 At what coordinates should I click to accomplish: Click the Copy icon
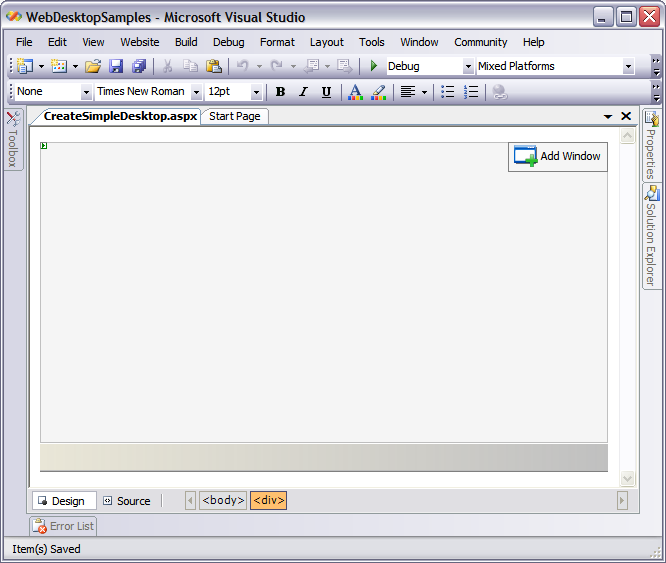click(190, 66)
